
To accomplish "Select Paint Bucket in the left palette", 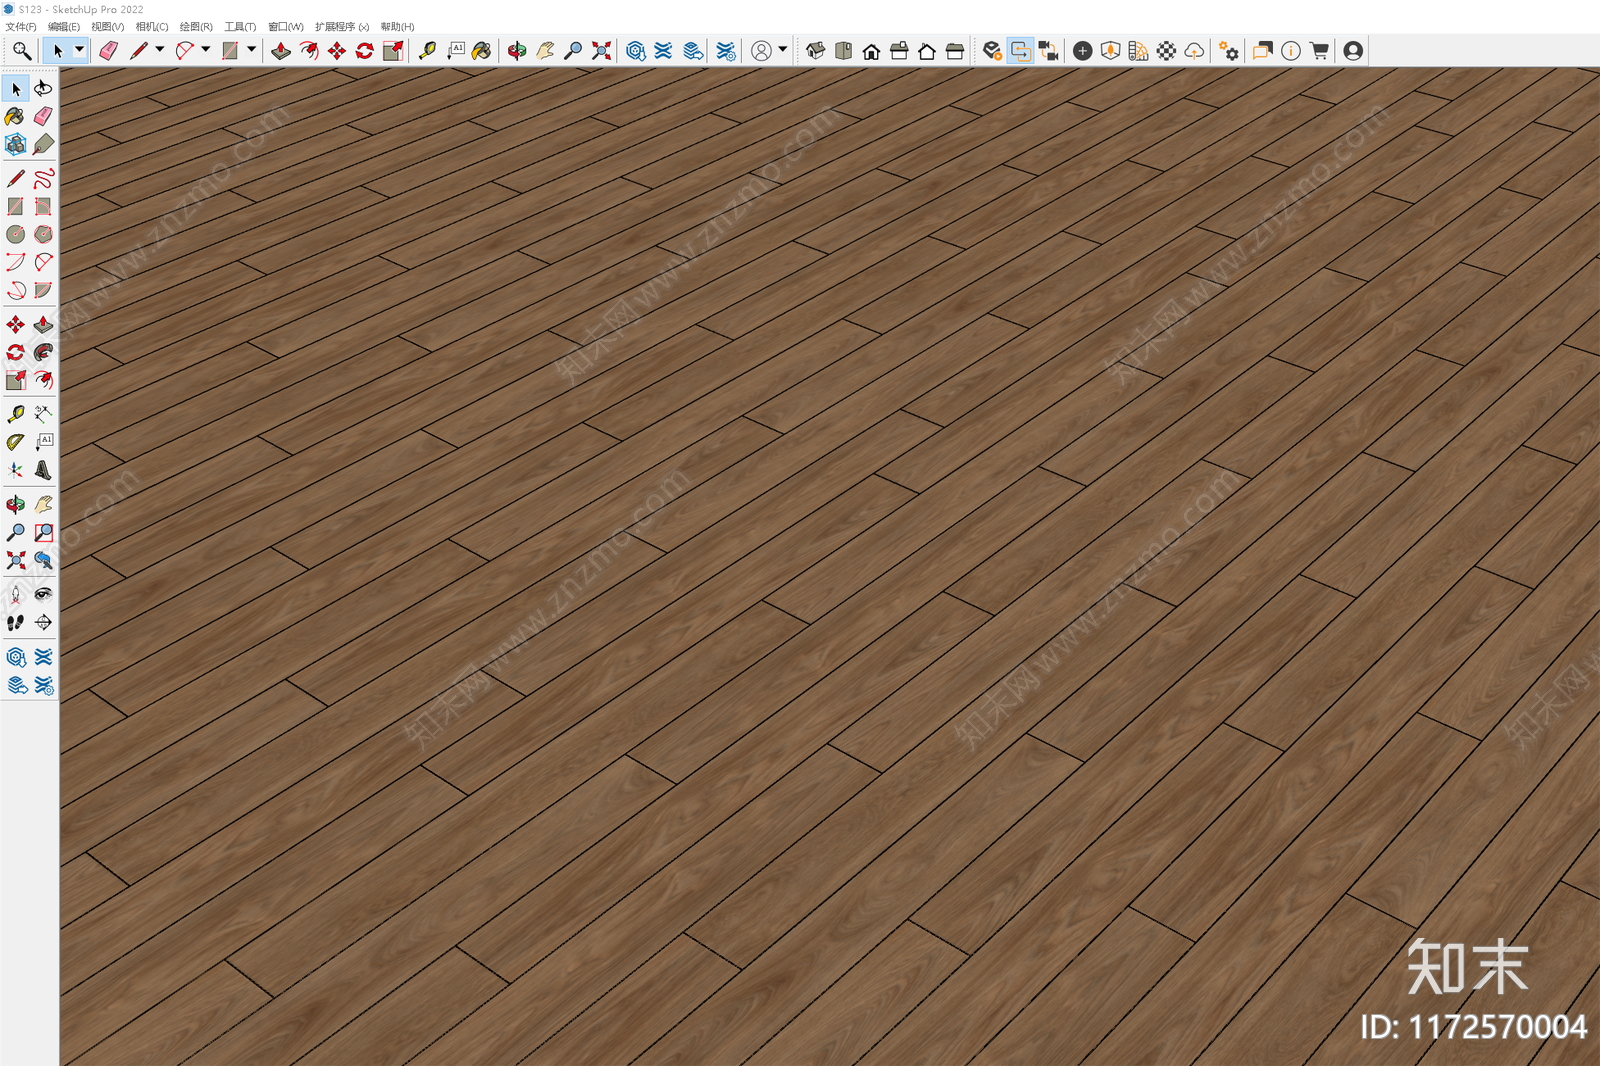I will (15, 117).
